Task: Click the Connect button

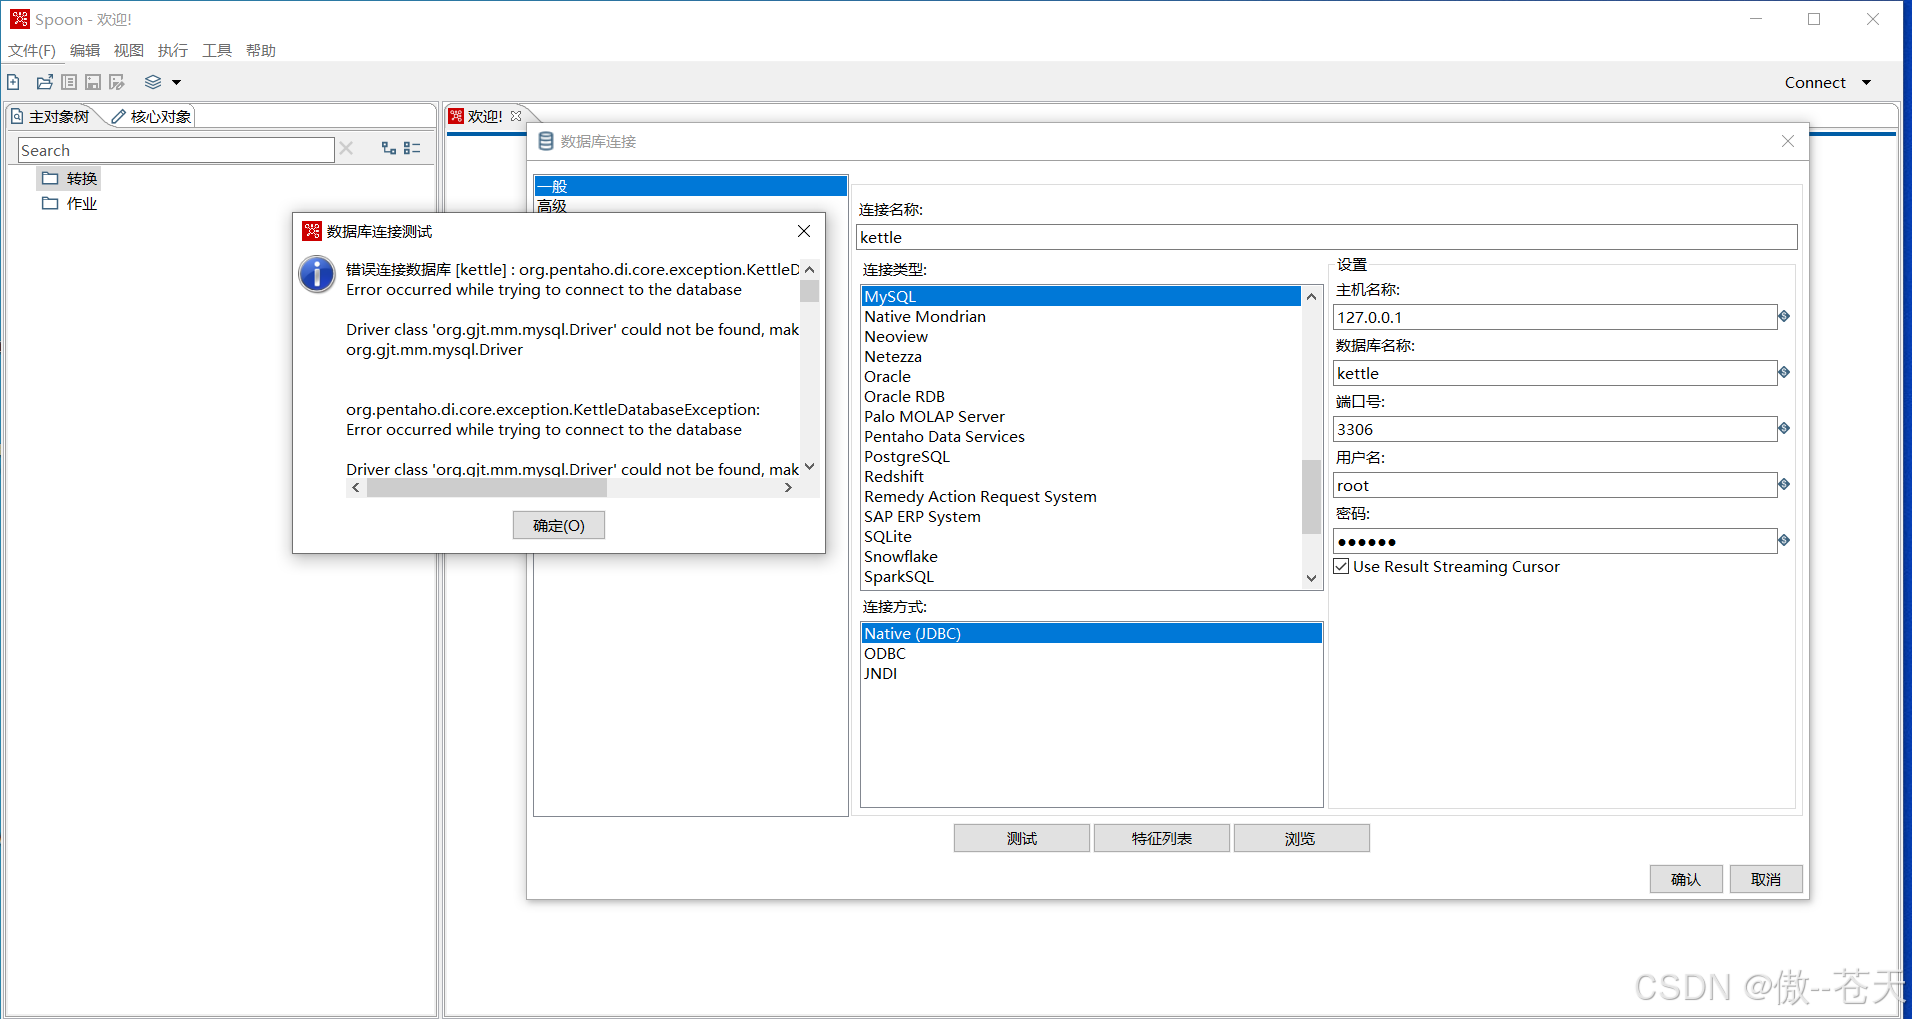Action: coord(1815,83)
